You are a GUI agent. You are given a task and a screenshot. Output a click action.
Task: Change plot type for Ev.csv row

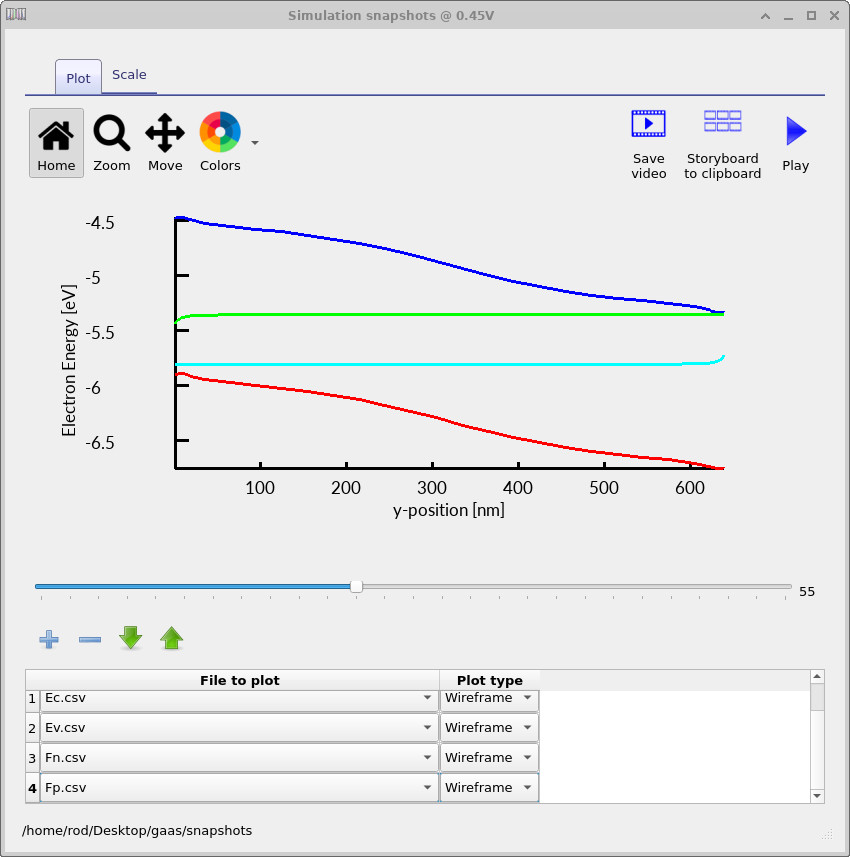pyautogui.click(x=489, y=728)
